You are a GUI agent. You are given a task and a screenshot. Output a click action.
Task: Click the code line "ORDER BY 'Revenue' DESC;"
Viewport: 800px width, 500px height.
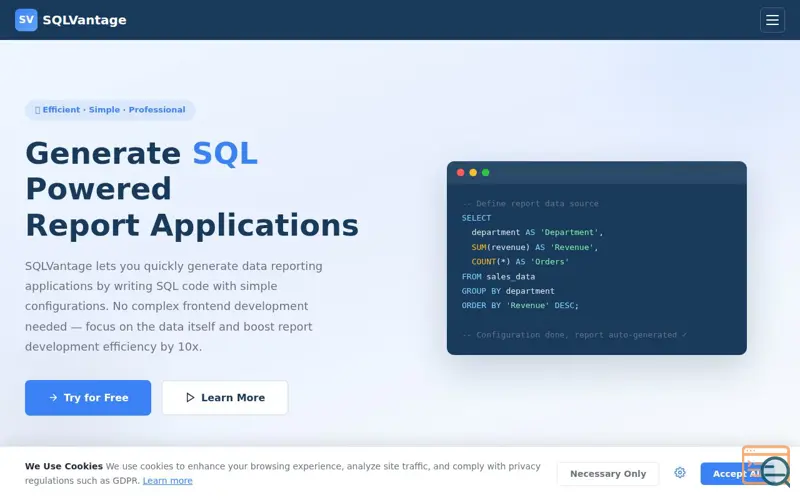pyautogui.click(x=520, y=305)
